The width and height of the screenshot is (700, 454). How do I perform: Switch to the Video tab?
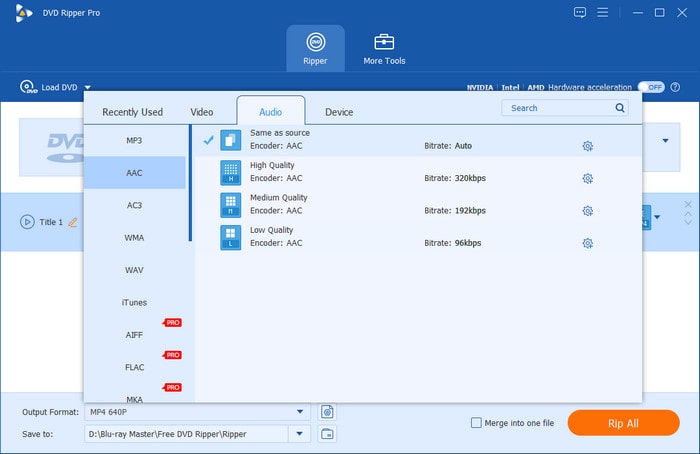[202, 112]
